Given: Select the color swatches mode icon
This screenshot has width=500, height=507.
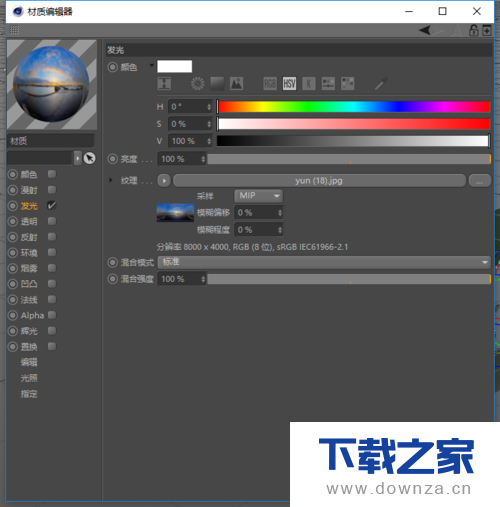Looking at the screenshot, I should click(x=348, y=83).
